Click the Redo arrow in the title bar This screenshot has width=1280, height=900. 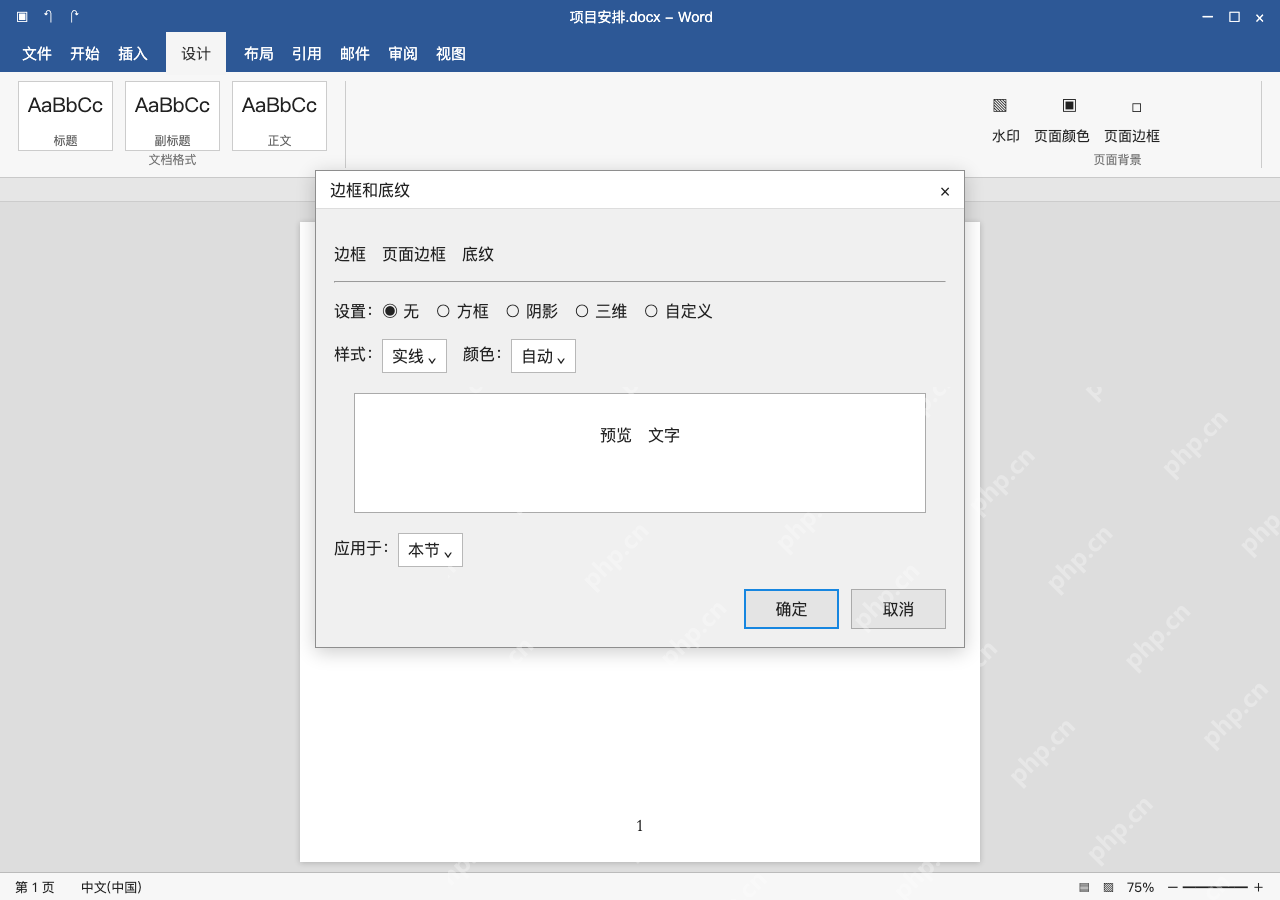click(x=74, y=17)
